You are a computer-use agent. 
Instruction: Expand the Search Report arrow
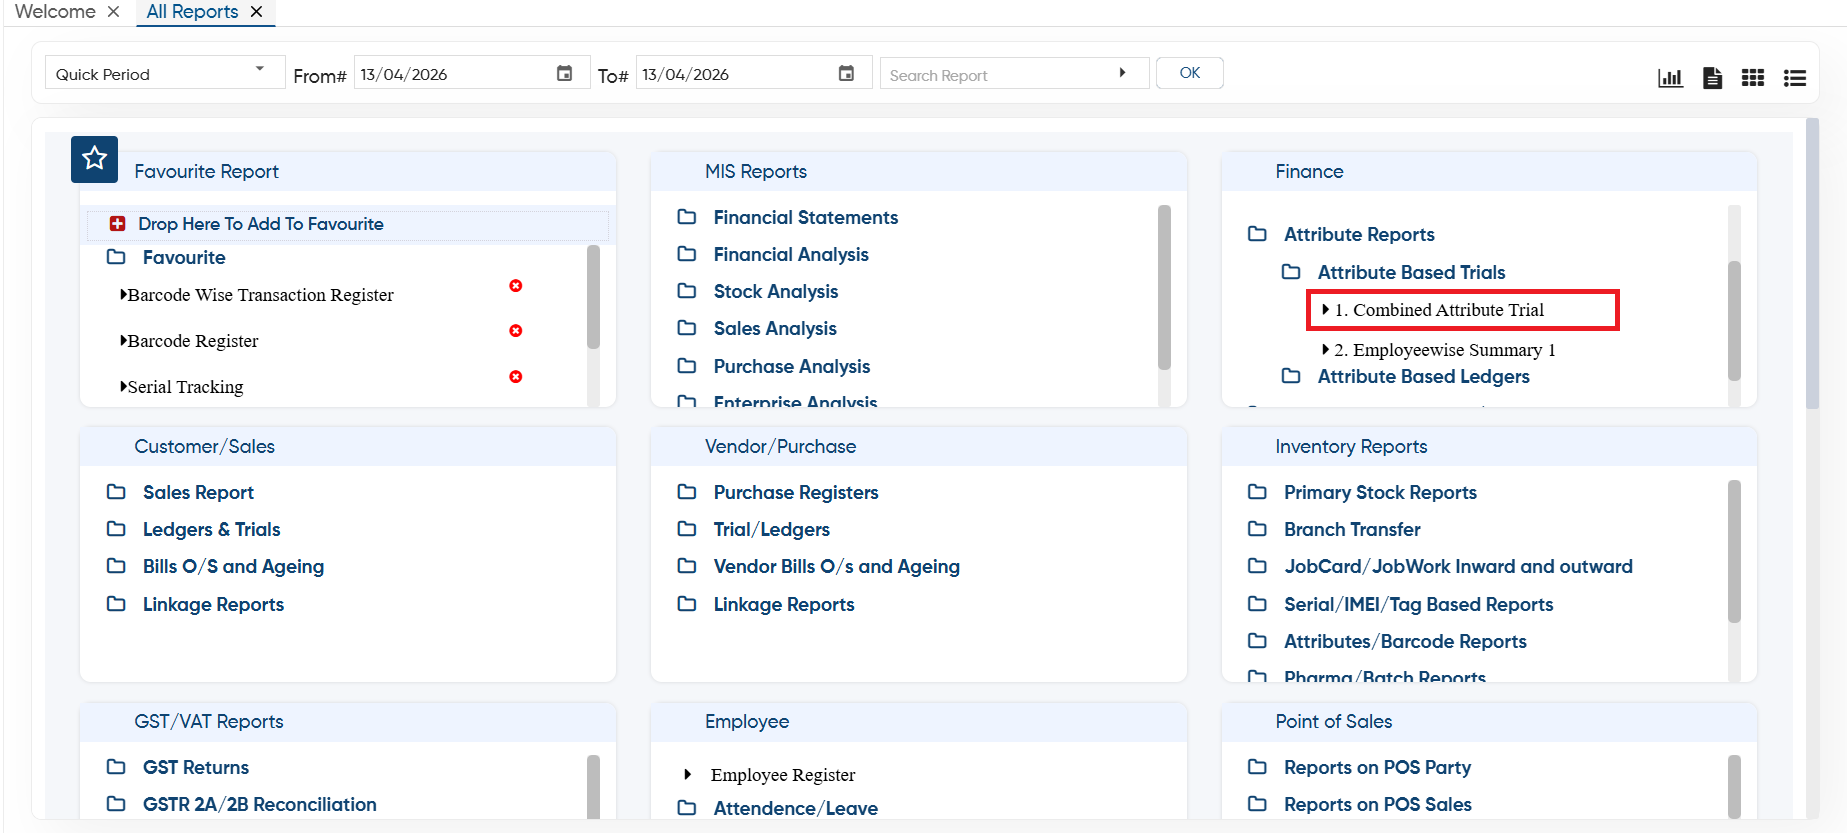point(1122,73)
